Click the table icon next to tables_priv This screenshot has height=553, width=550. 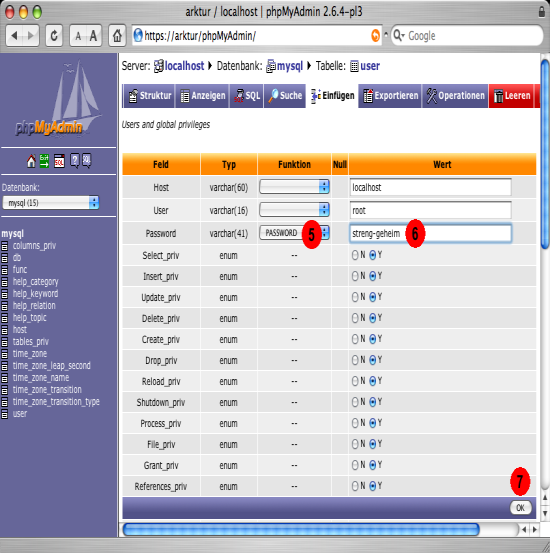(x=5, y=342)
